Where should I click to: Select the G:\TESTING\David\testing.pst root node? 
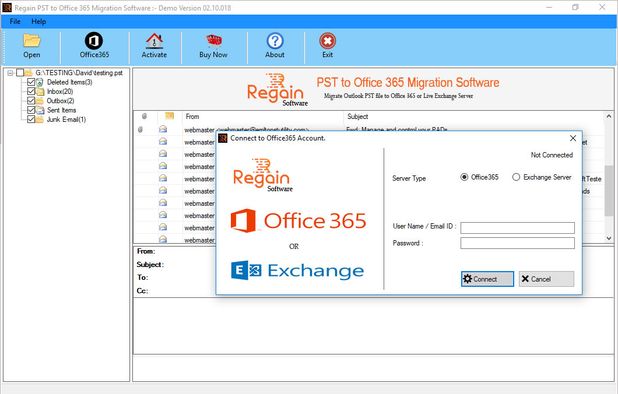point(79,73)
